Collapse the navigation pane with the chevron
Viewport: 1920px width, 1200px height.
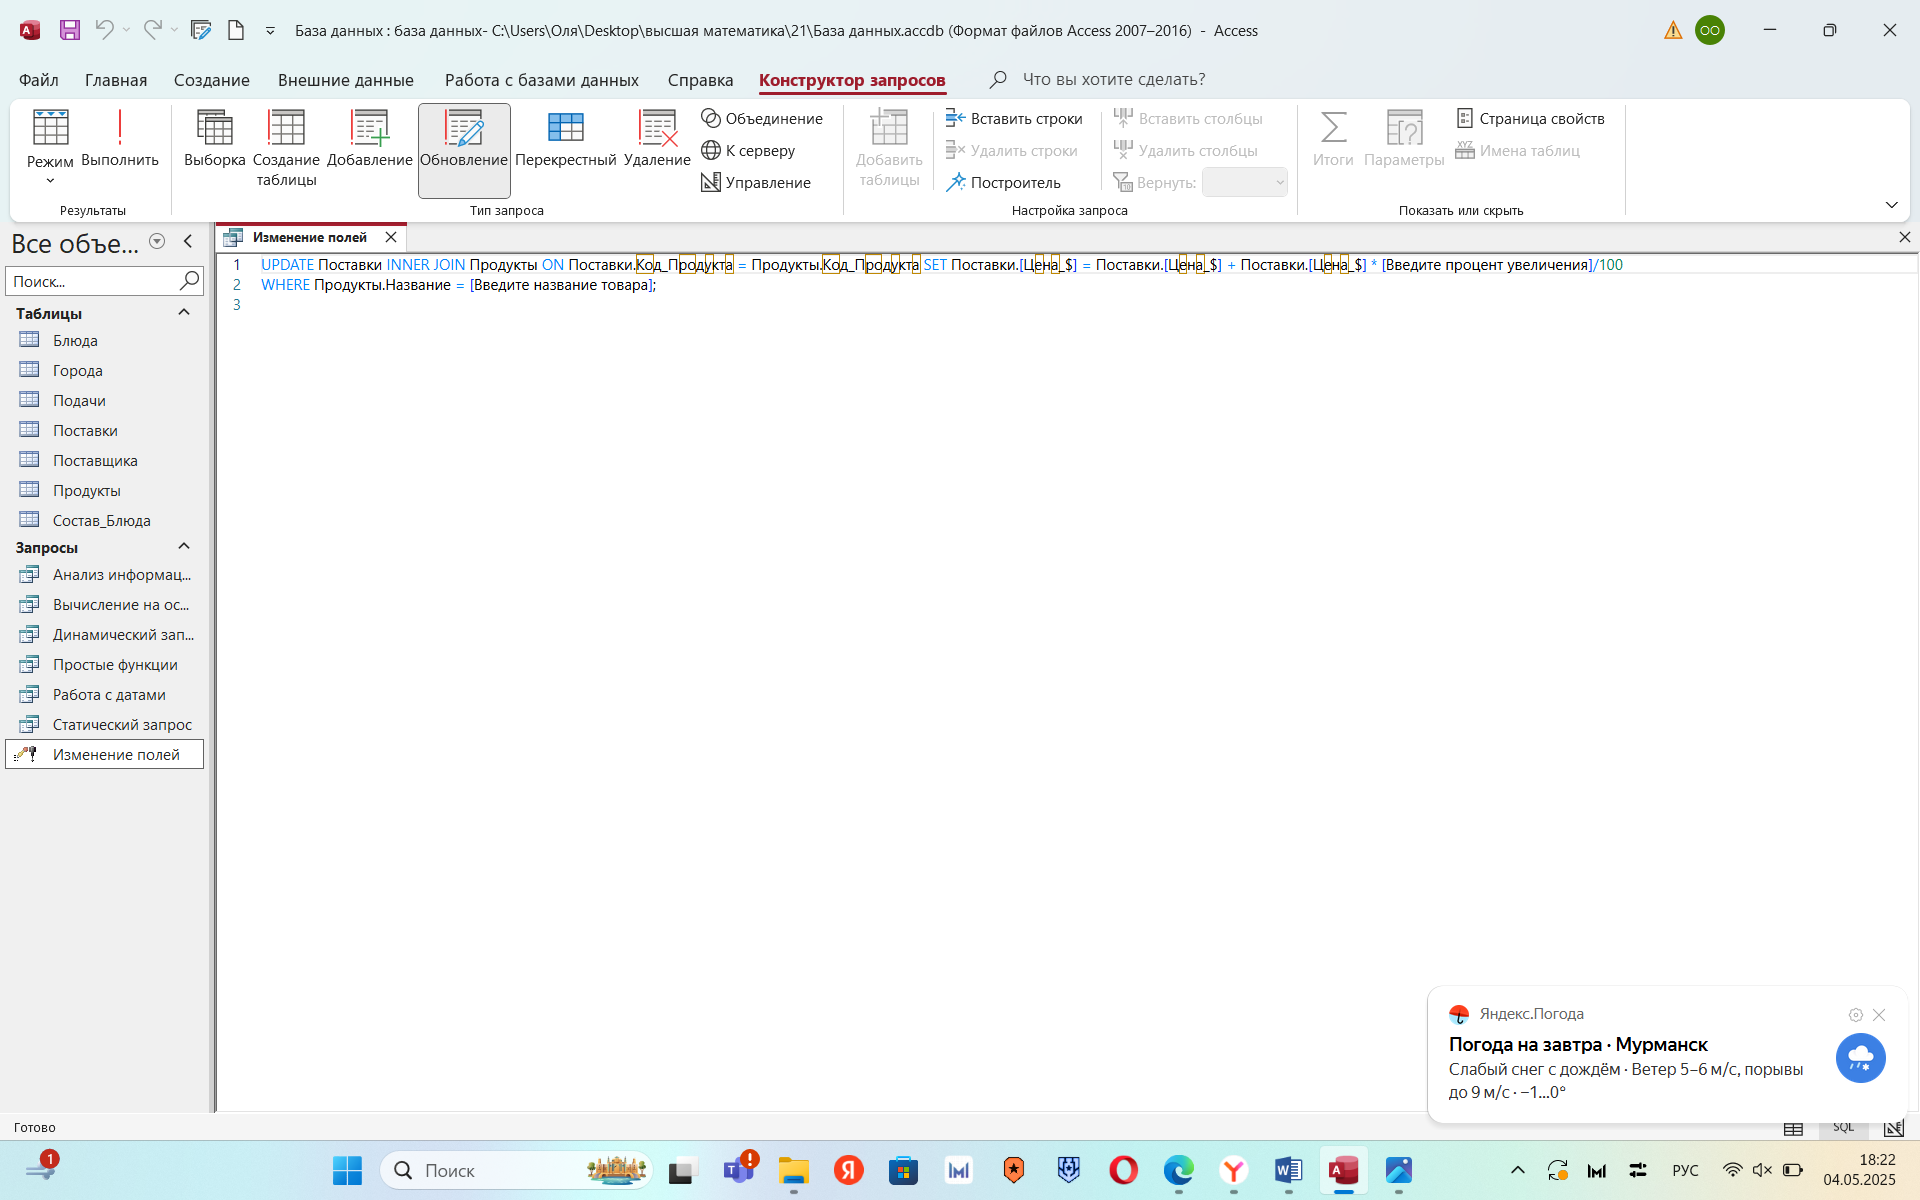[x=188, y=241]
